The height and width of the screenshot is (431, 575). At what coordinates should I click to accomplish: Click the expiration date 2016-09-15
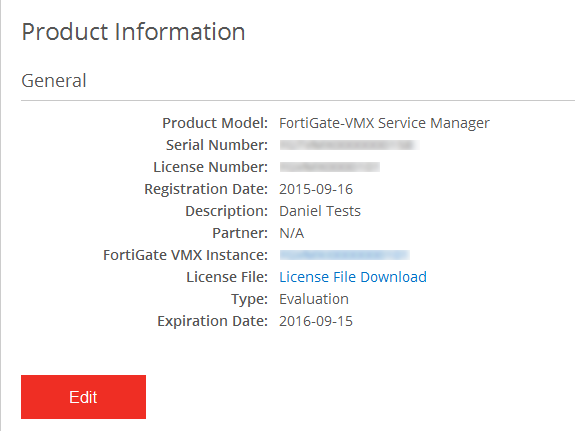316,321
